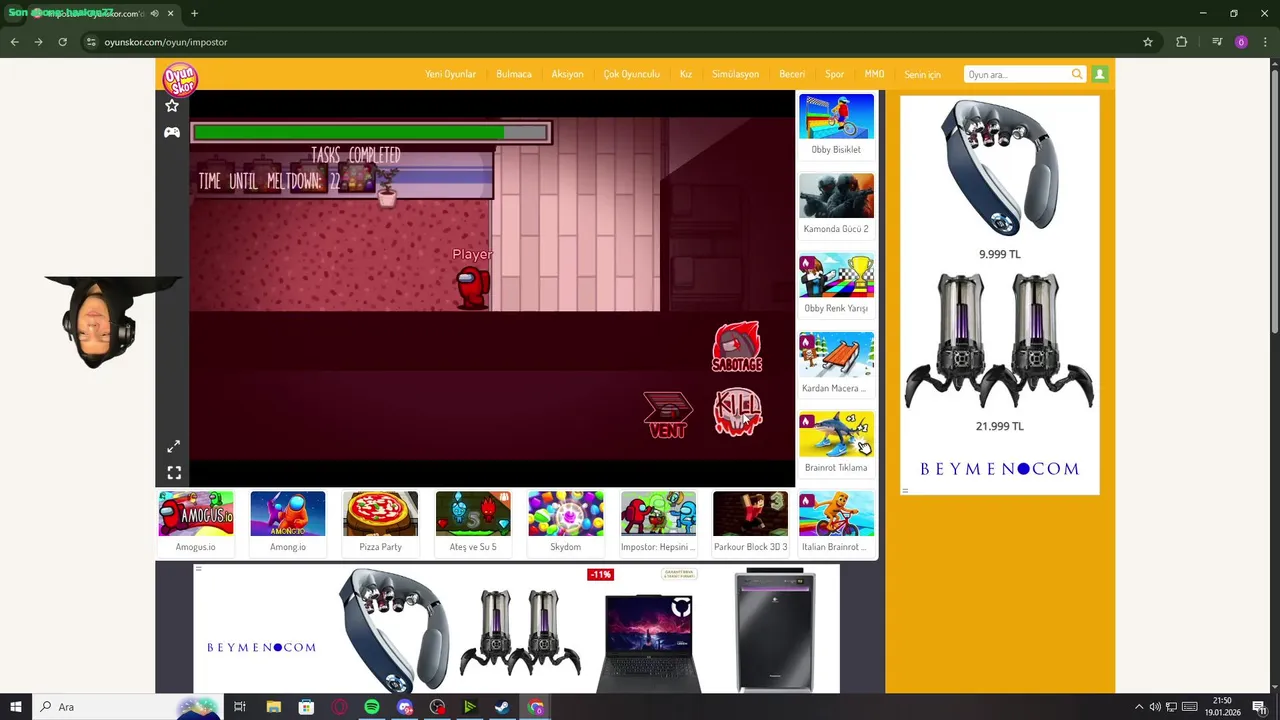Viewport: 1280px width, 720px height.
Task: Open the Beceri category
Action: 792,74
